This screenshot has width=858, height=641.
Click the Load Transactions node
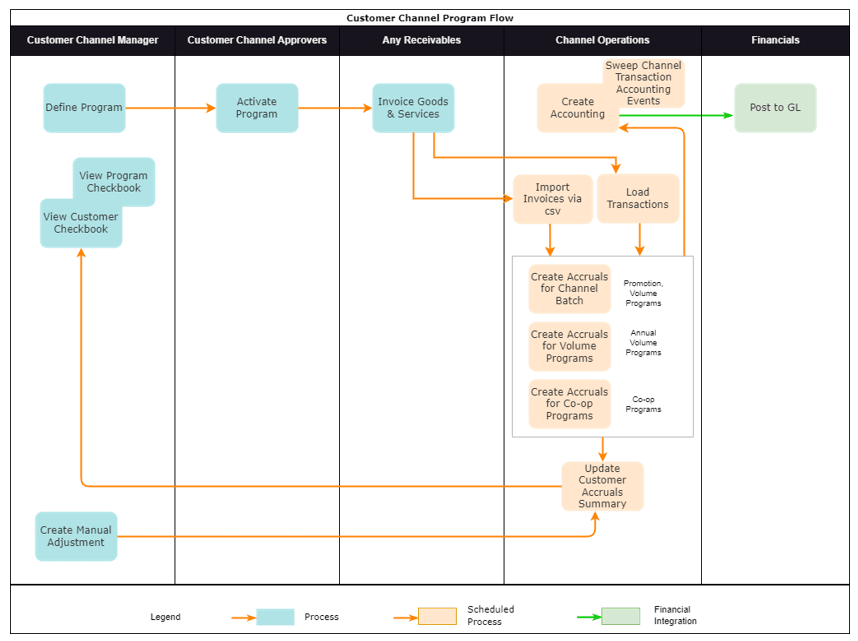point(638,198)
